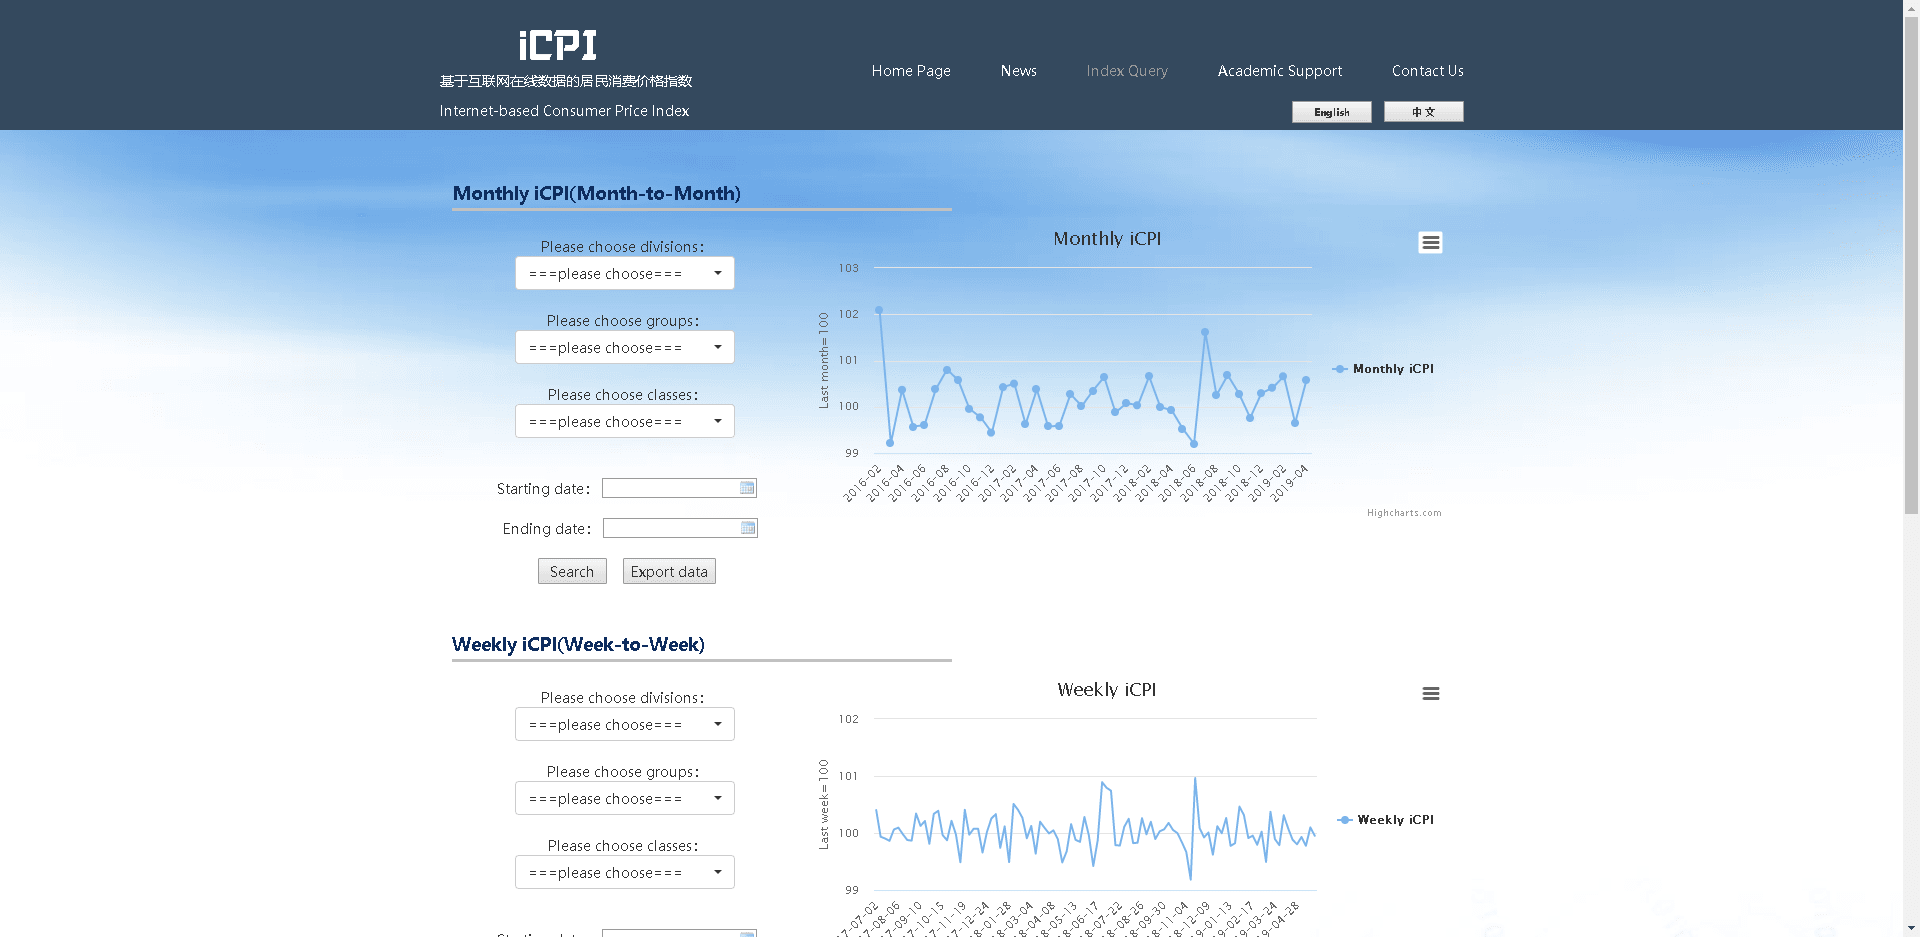Open the Weekly iCPI chart export menu

[1431, 693]
